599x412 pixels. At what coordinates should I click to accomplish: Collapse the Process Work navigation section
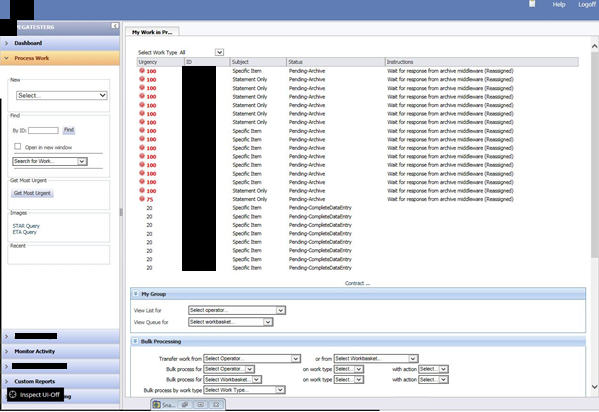point(60,58)
